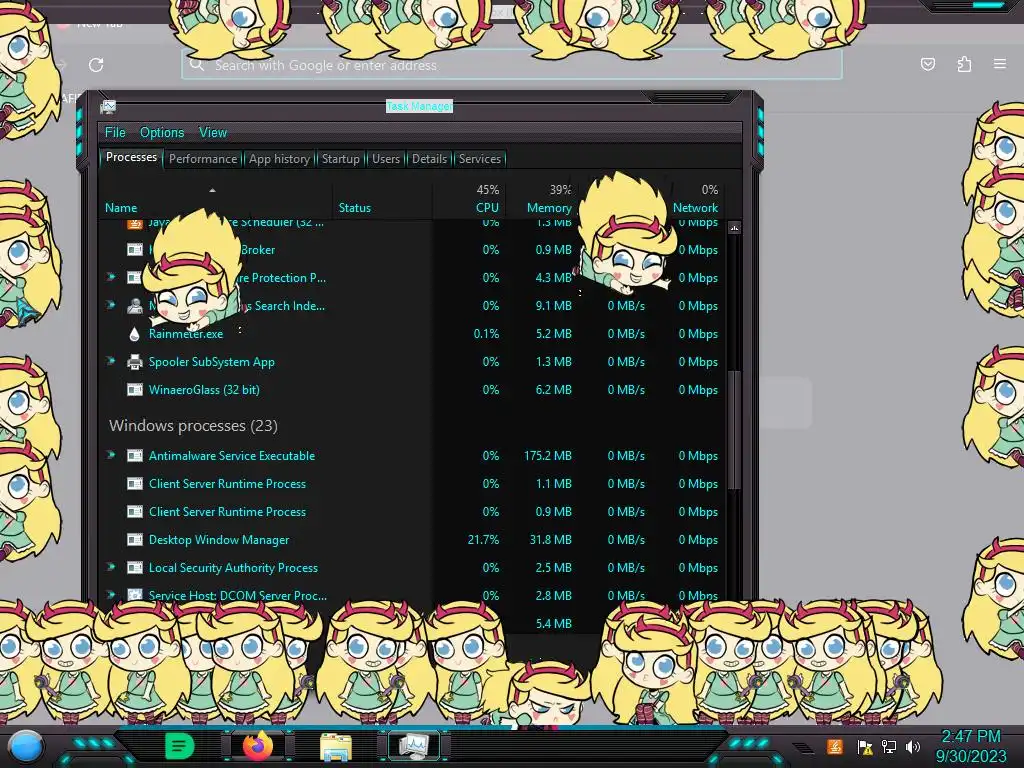Switch to the App history tab
Viewport: 1024px width, 768px height.
click(x=280, y=159)
